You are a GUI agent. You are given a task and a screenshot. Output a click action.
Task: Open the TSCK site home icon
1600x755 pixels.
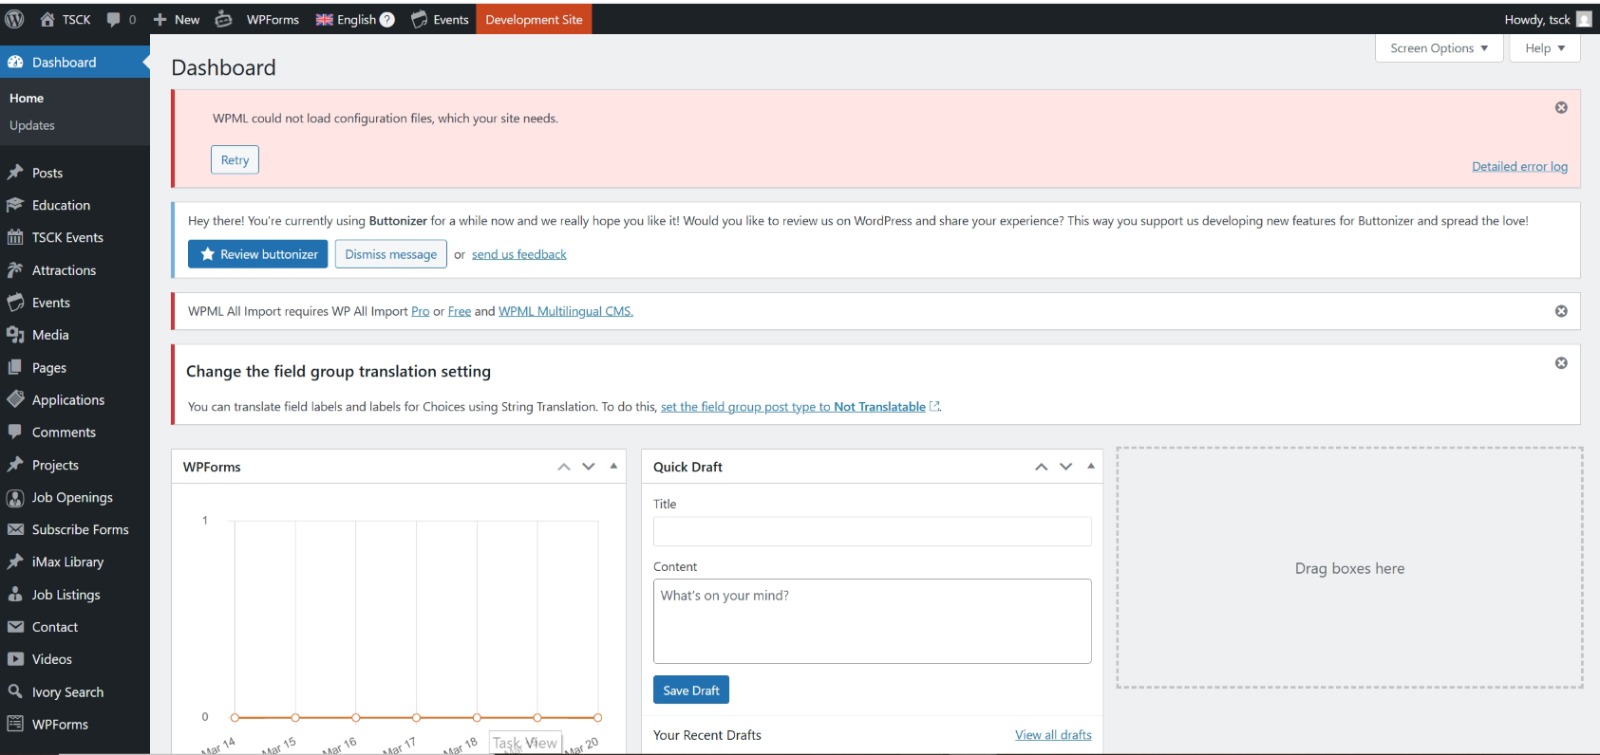(47, 19)
